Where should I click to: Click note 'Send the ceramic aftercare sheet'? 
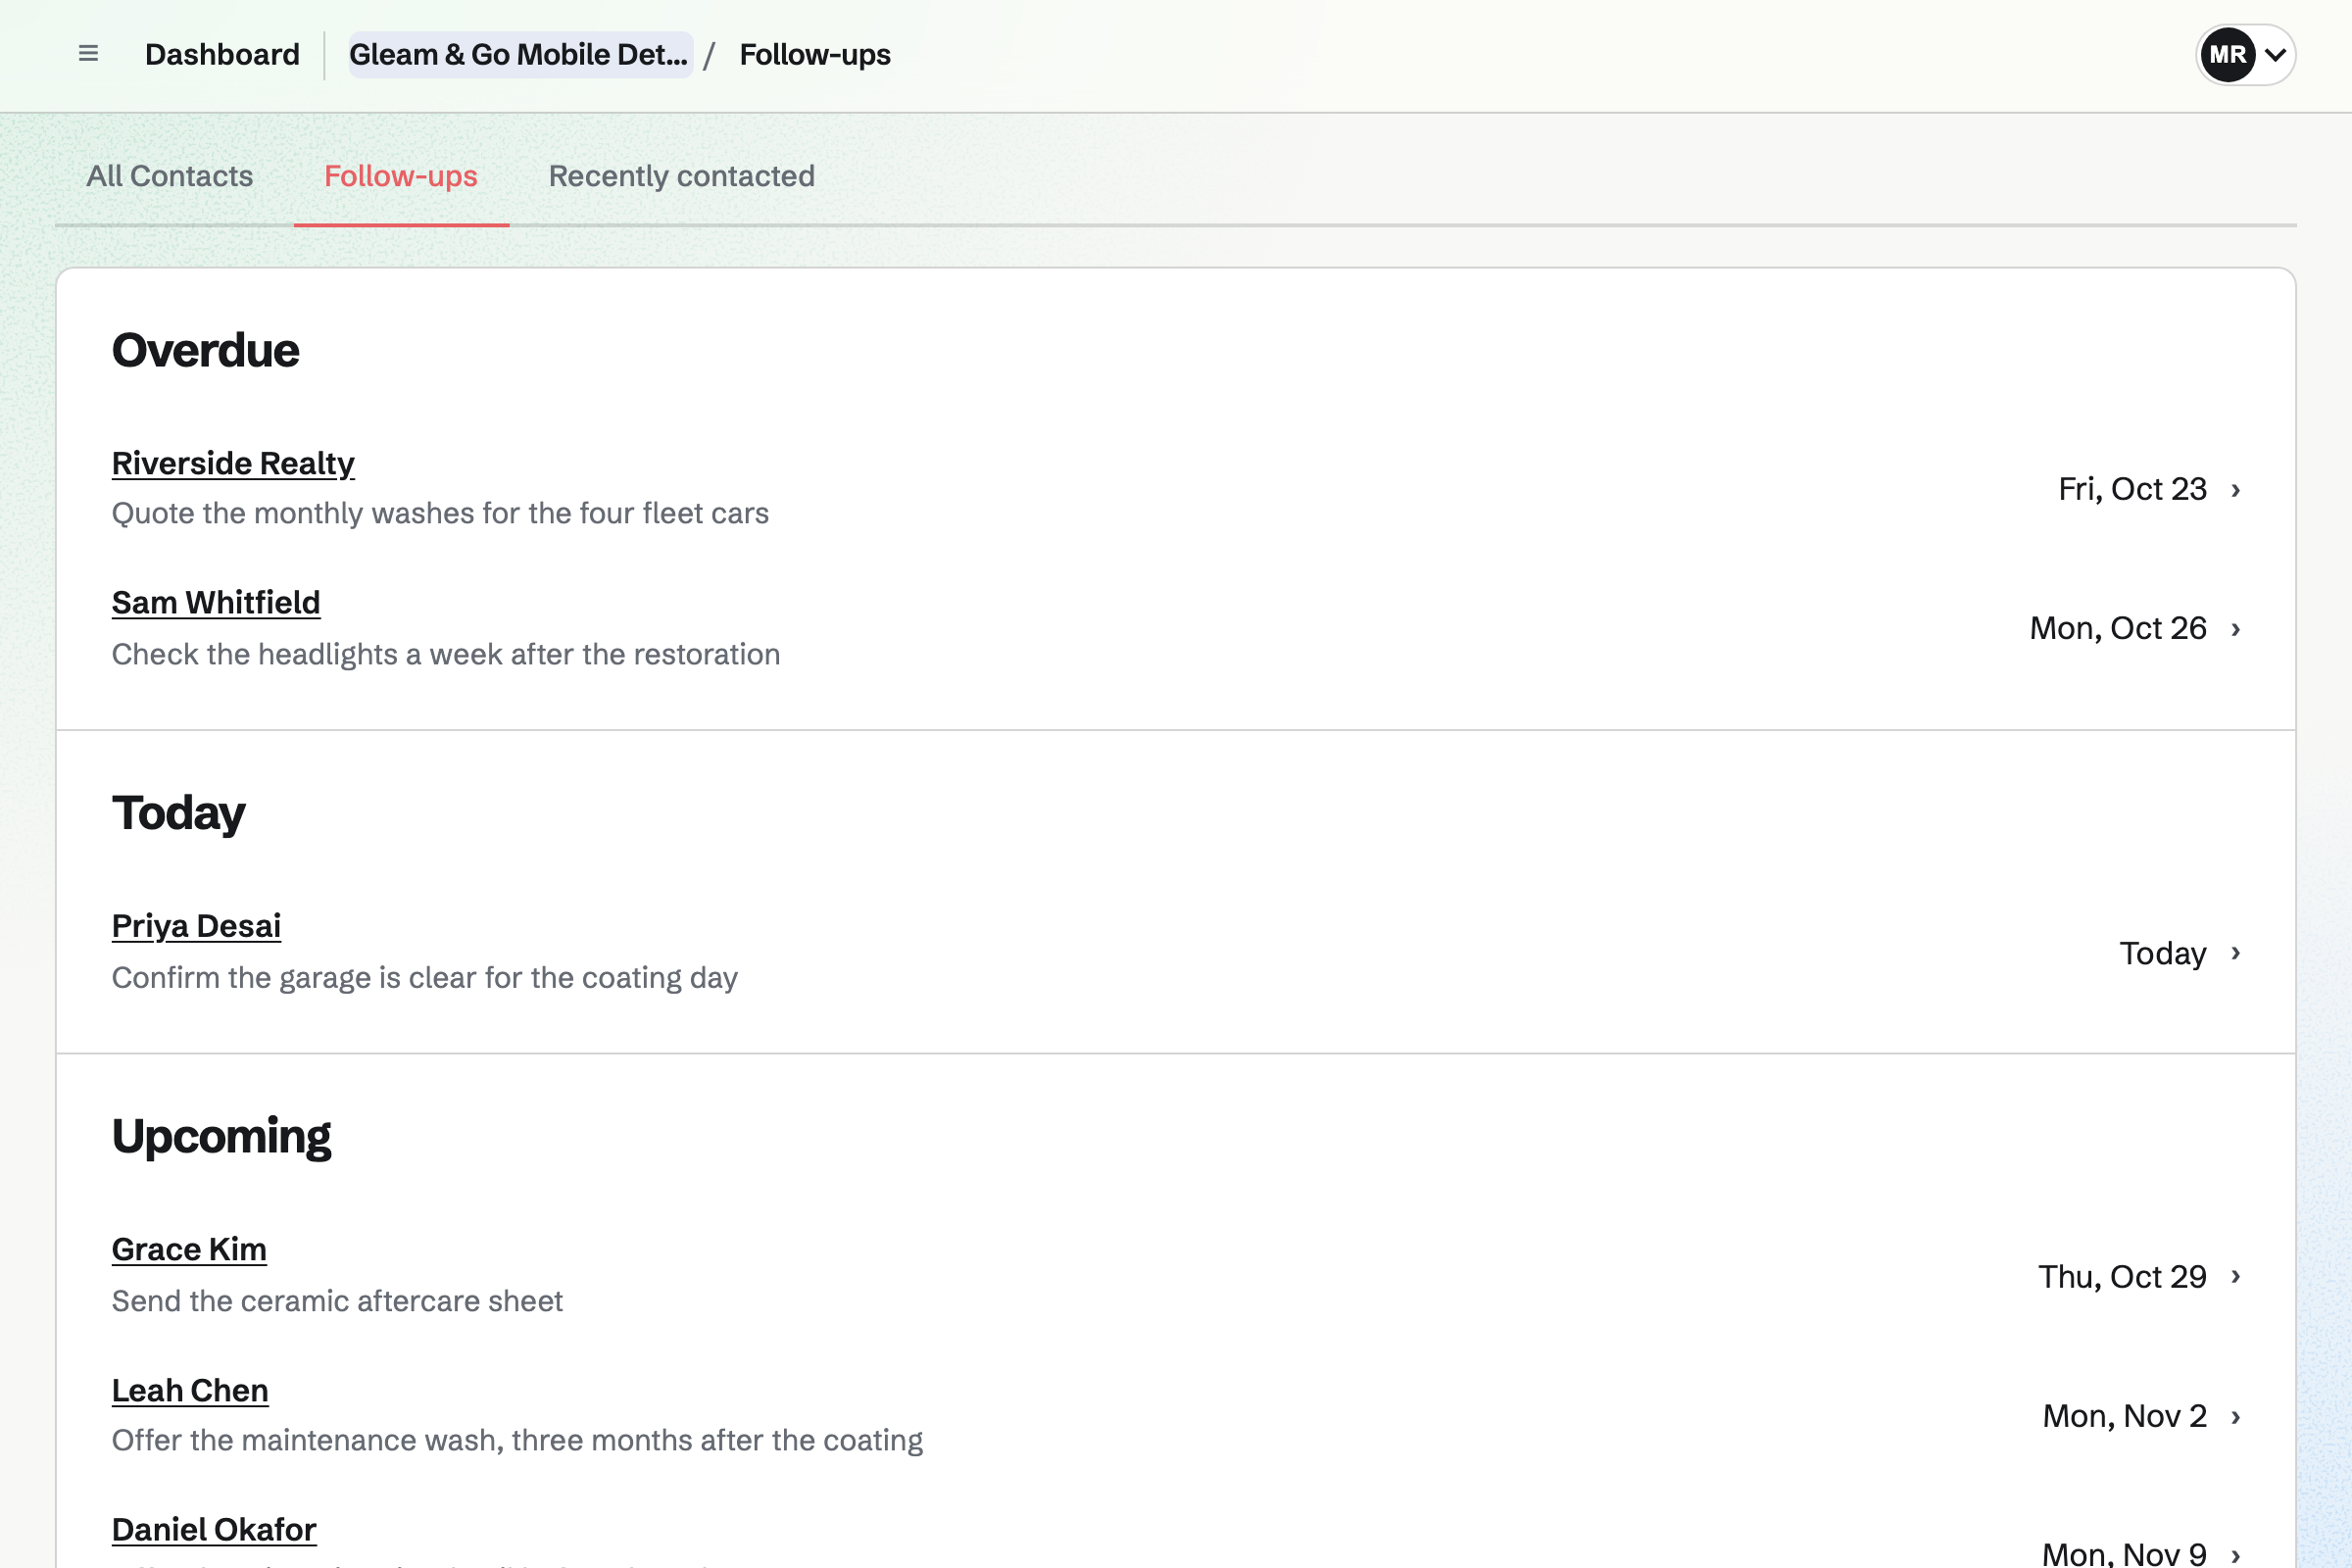coord(337,1300)
